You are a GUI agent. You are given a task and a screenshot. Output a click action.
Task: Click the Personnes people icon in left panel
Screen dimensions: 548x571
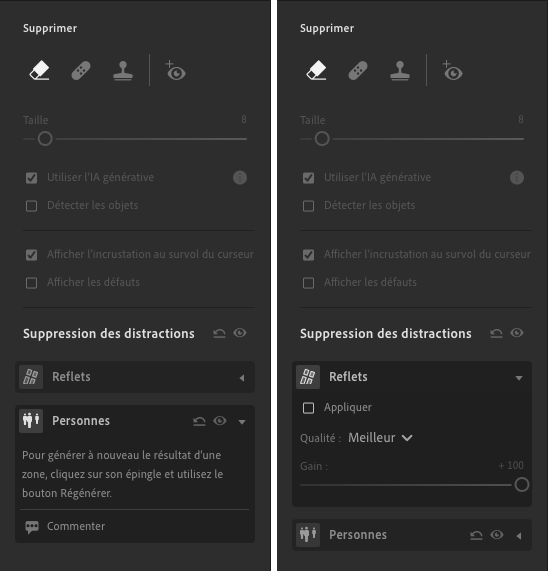[31, 421]
